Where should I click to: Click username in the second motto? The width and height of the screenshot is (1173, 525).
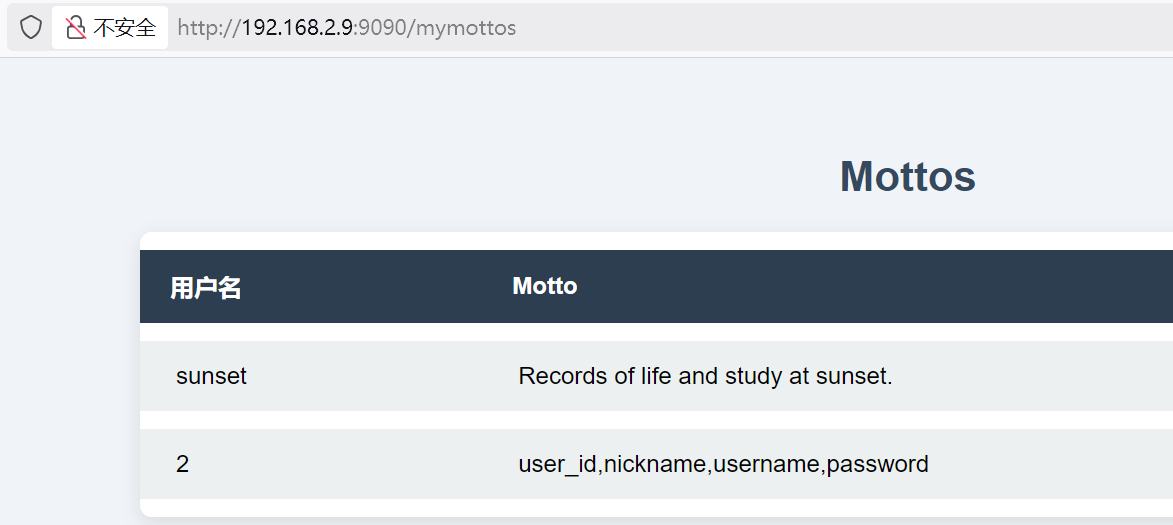(766, 464)
